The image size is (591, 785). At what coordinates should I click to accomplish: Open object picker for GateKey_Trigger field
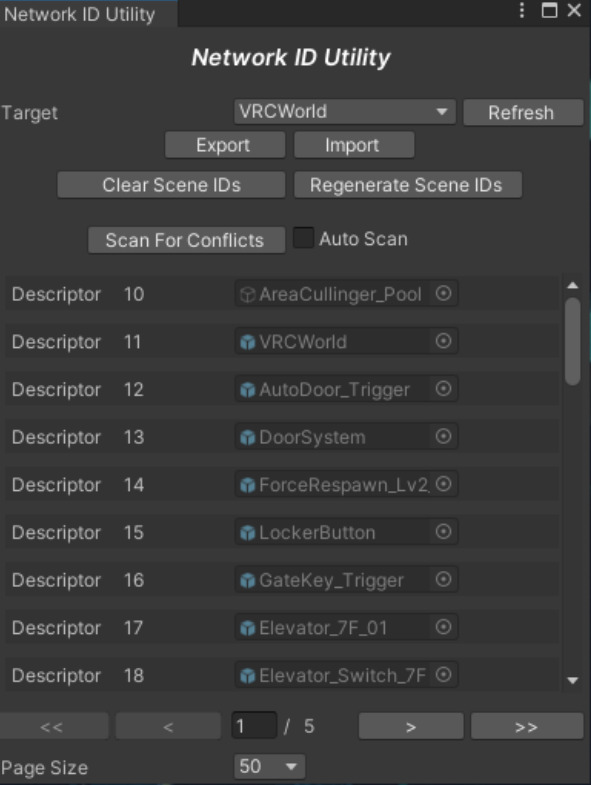tap(443, 580)
